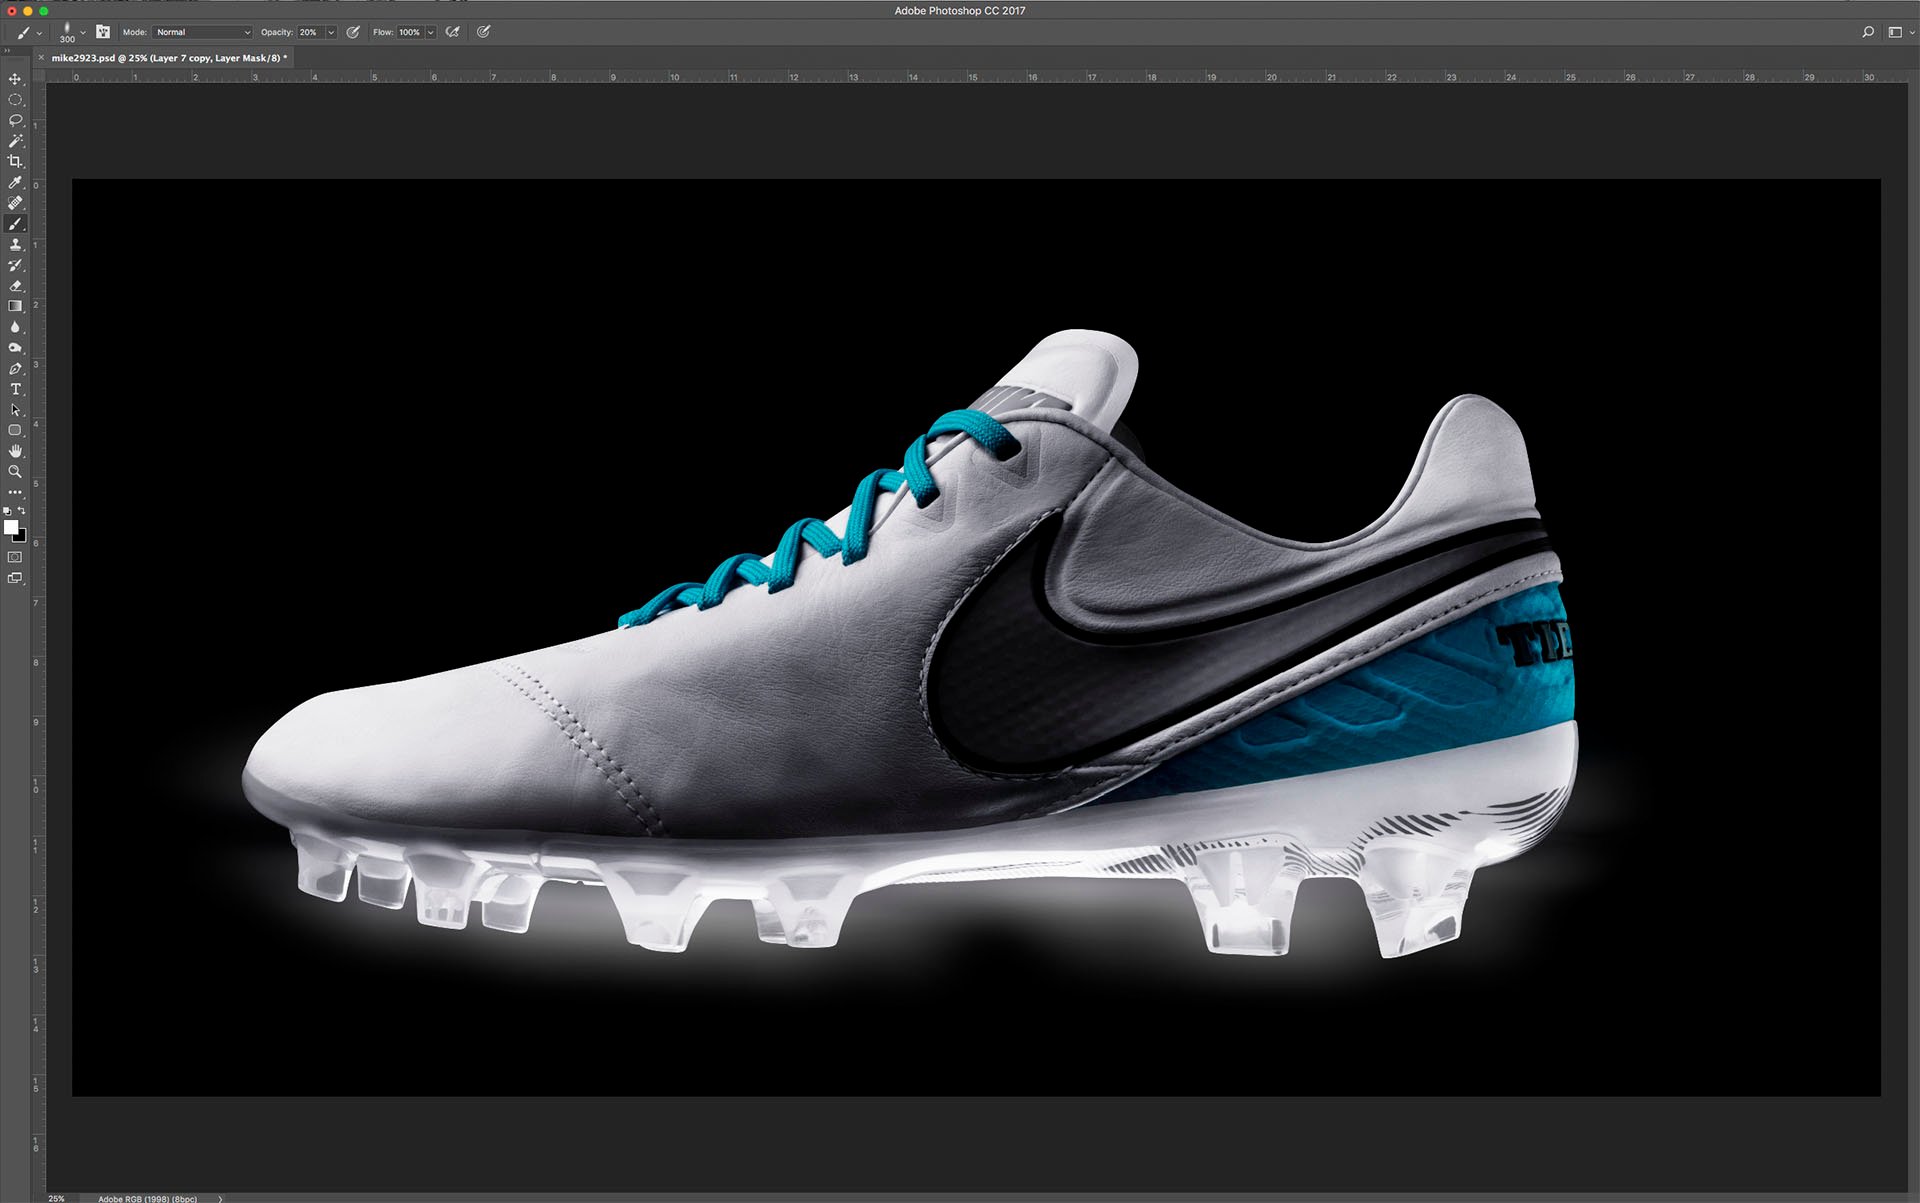Click the foreground color swatch
This screenshot has height=1203, width=1920.
[x=11, y=527]
